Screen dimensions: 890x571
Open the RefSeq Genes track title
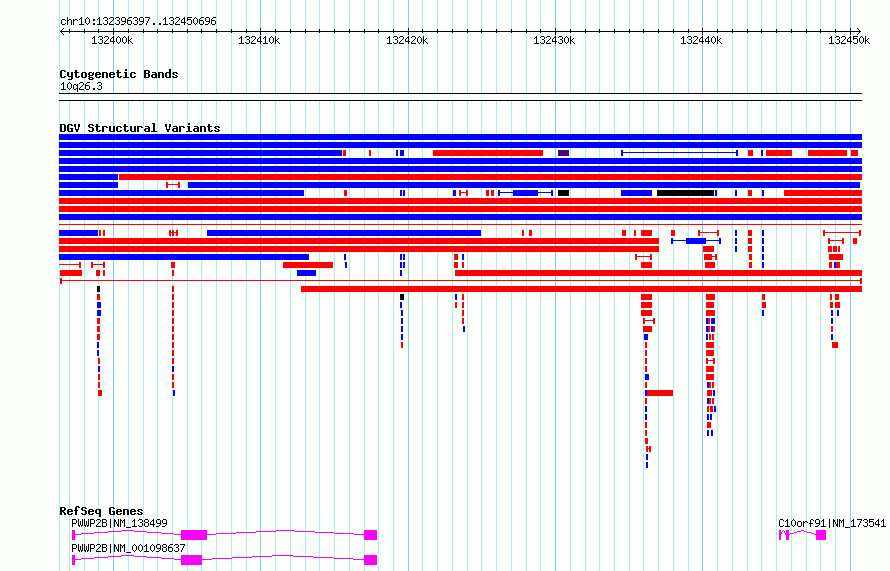101,511
